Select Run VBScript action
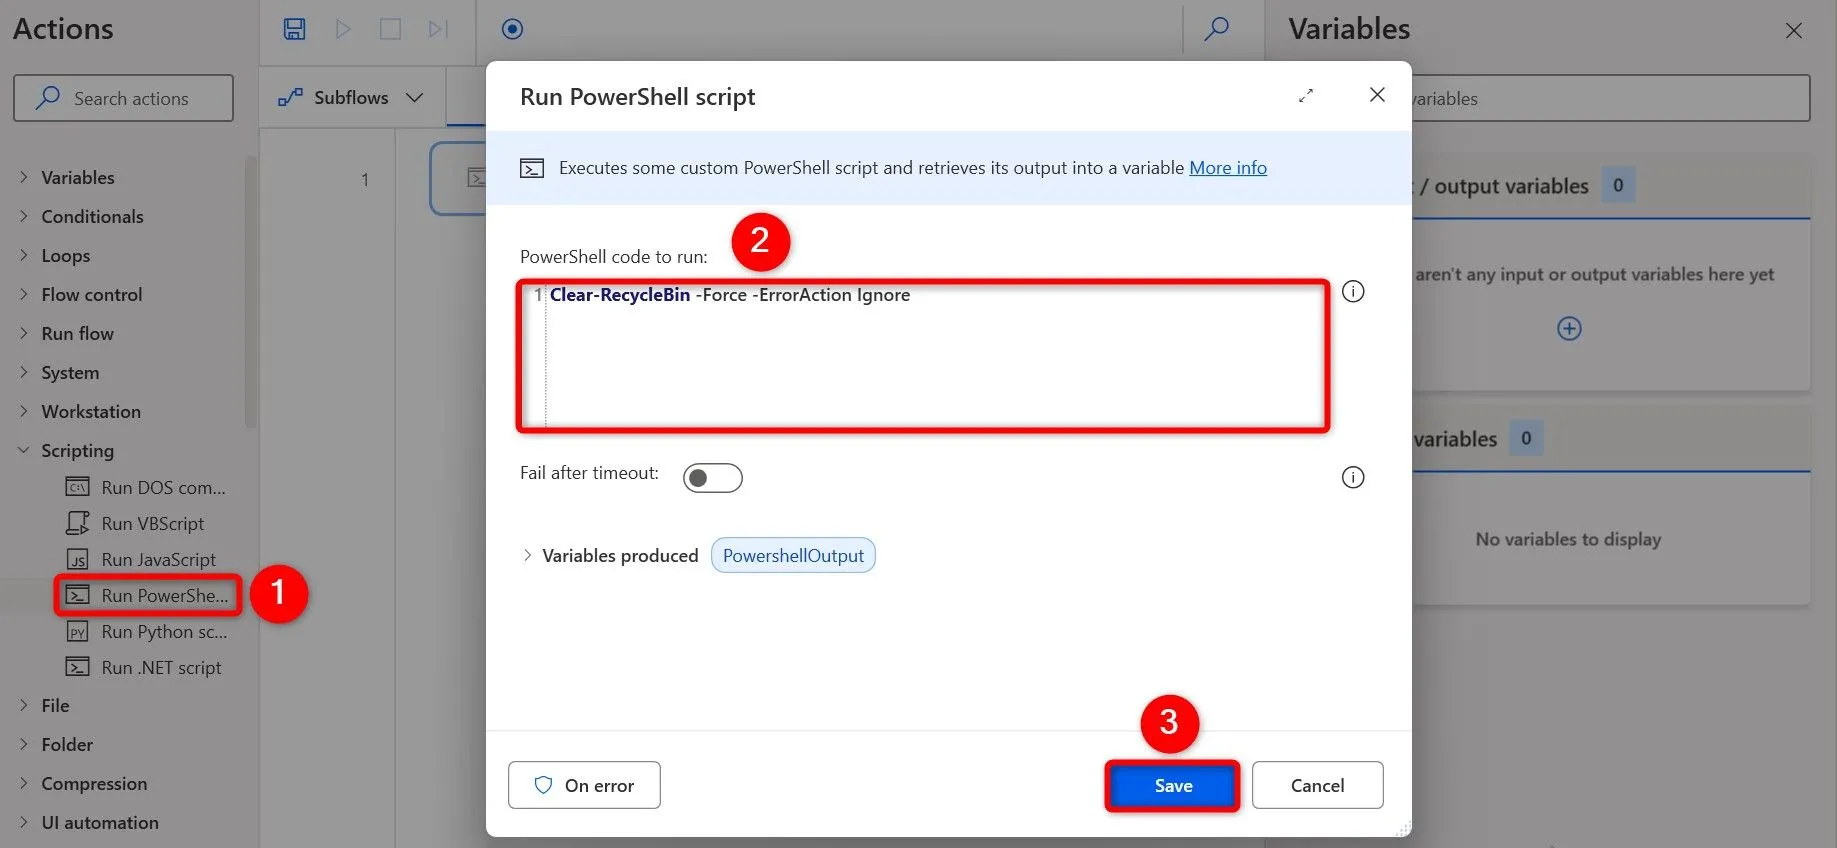 point(152,524)
